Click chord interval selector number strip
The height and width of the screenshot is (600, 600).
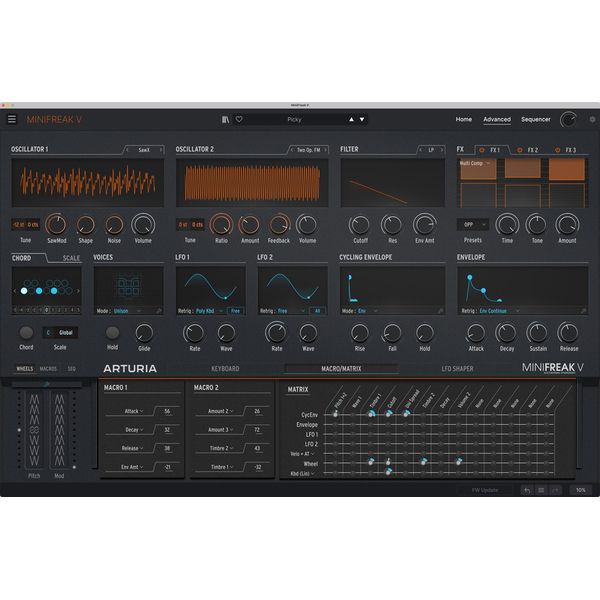coord(47,310)
